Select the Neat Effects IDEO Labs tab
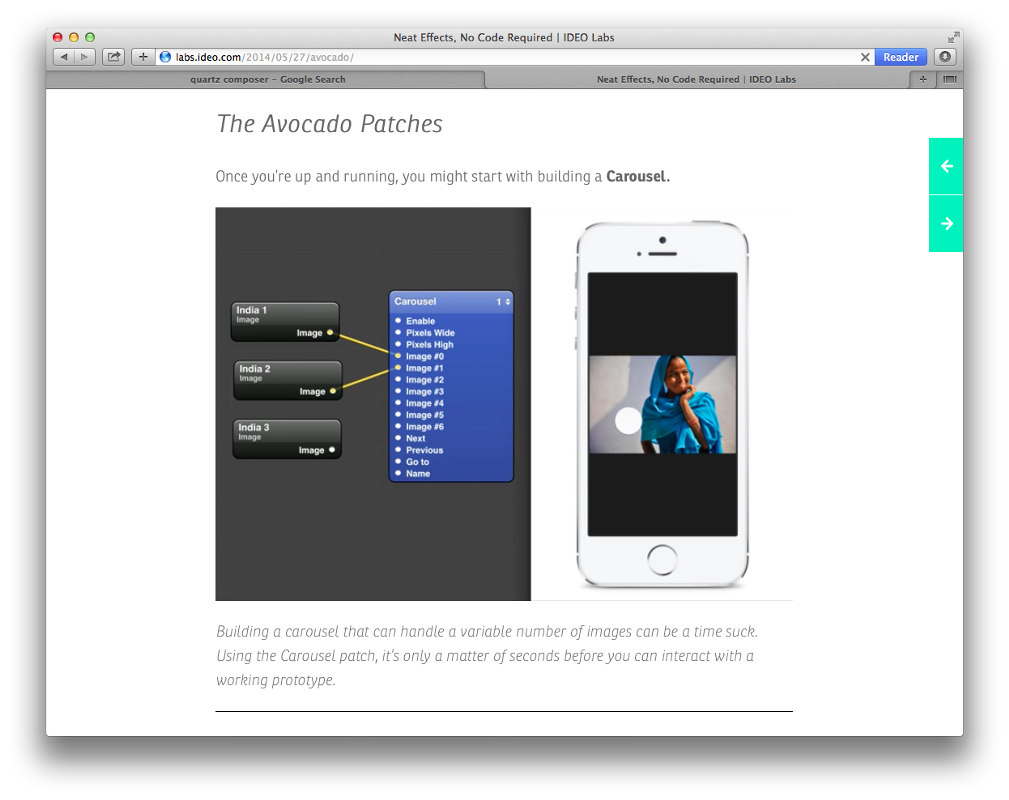This screenshot has width=1009, height=800. (x=696, y=79)
